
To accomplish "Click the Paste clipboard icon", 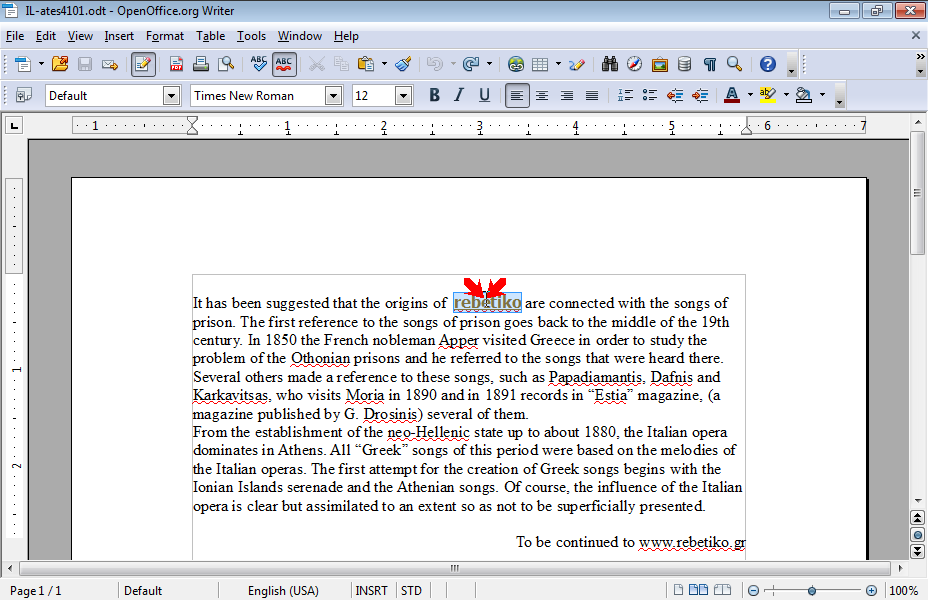I will click(366, 64).
